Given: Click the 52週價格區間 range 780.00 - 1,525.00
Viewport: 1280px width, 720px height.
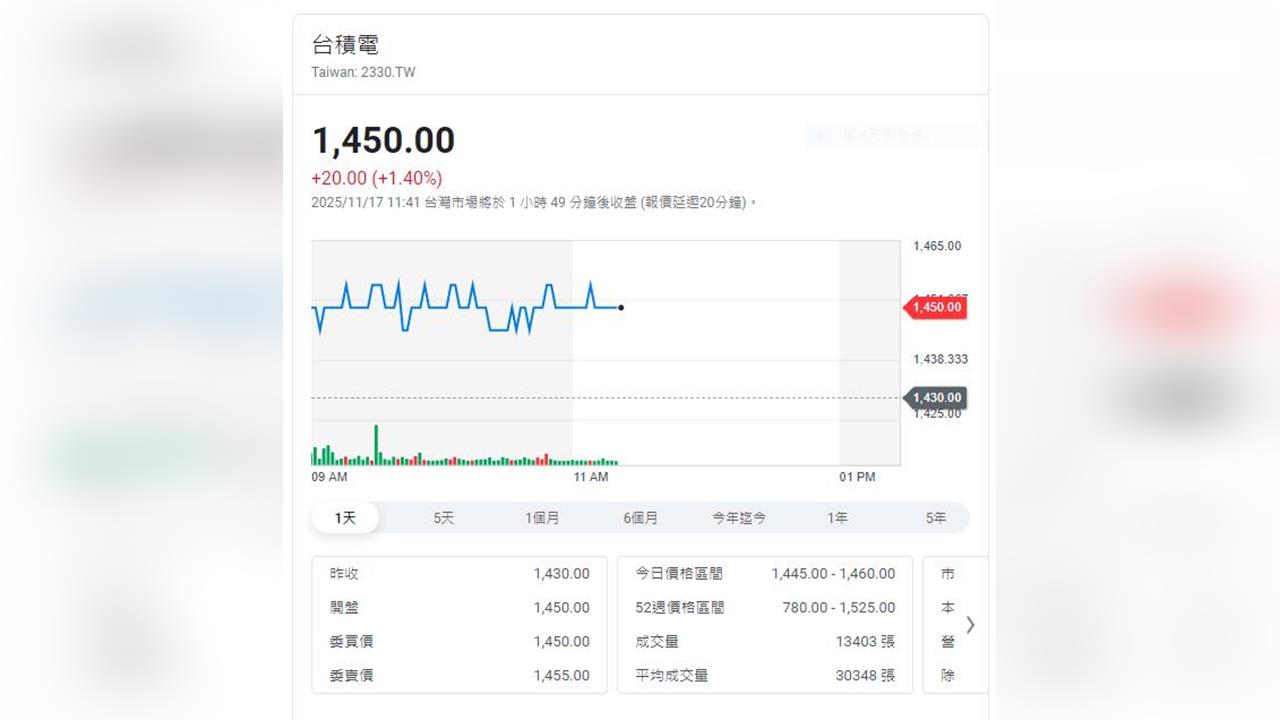Looking at the screenshot, I should tap(836, 607).
